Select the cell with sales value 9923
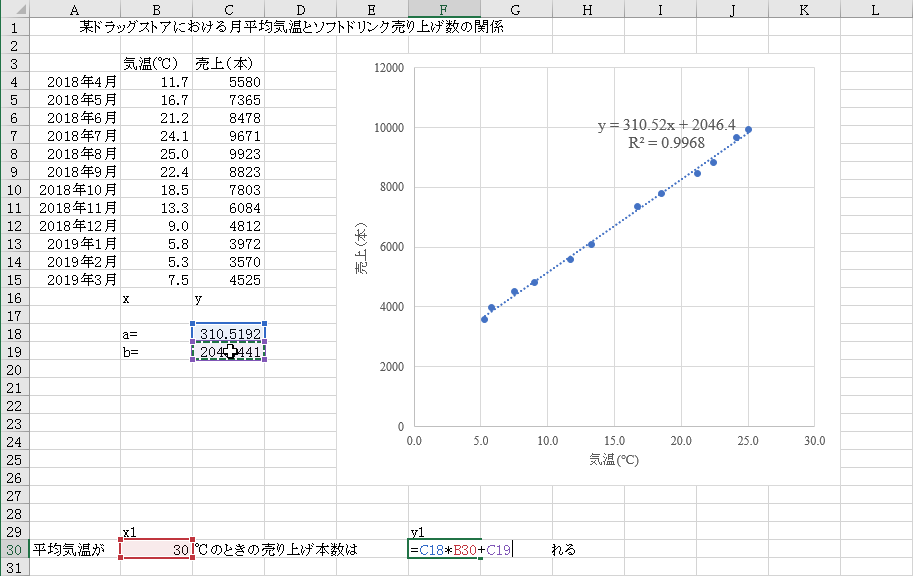Image resolution: width=913 pixels, height=576 pixels. (228, 154)
